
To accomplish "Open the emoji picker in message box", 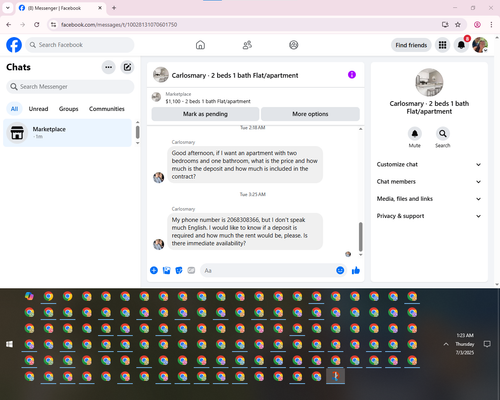I will pyautogui.click(x=340, y=270).
